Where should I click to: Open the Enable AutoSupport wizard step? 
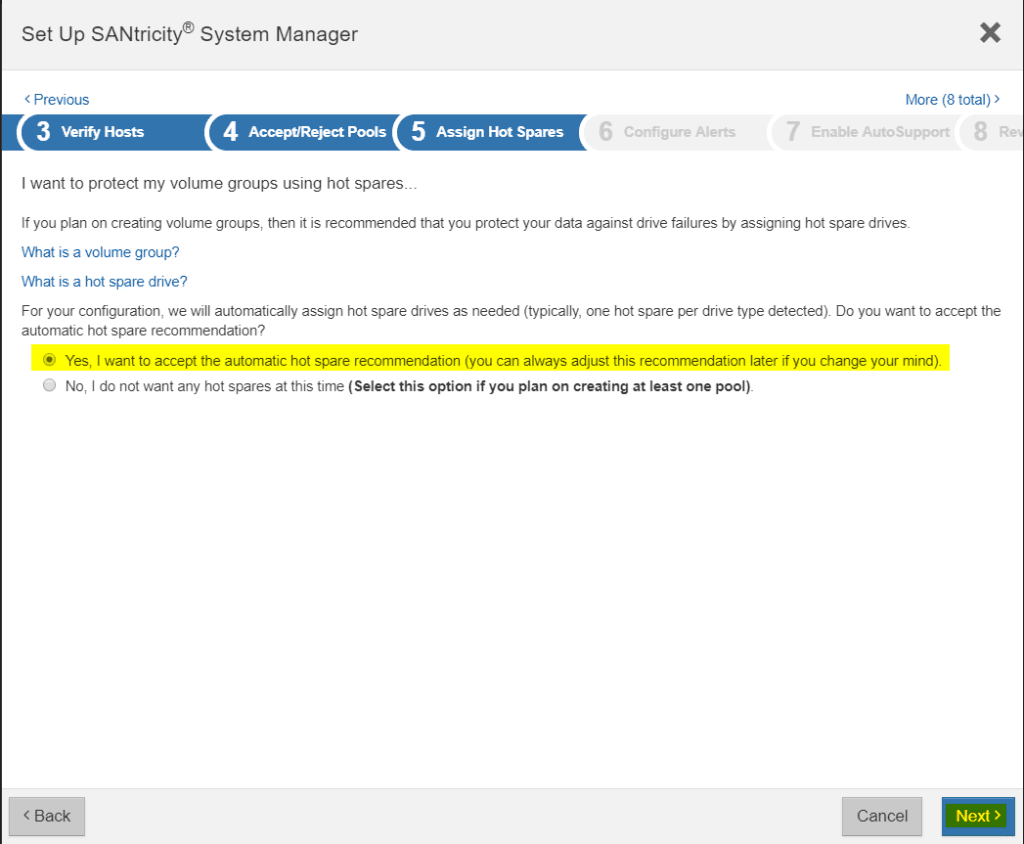(x=880, y=131)
